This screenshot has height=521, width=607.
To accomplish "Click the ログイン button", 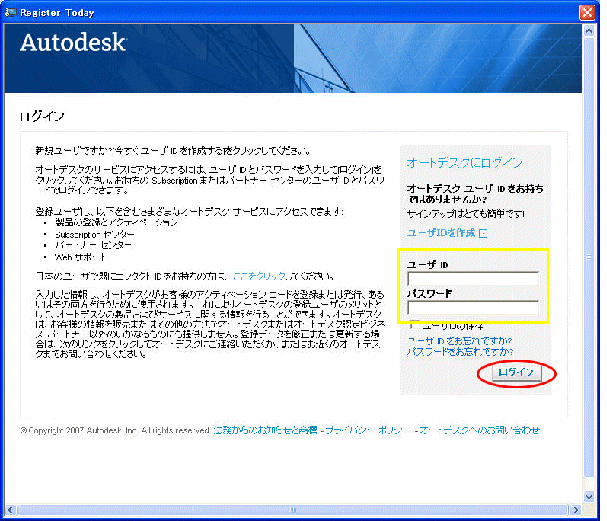I will point(516,374).
